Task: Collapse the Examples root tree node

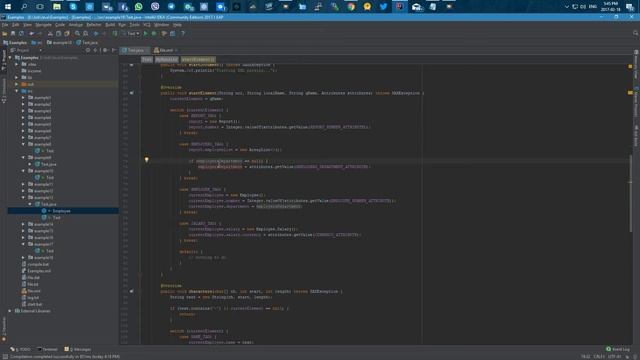Action: click(10, 58)
